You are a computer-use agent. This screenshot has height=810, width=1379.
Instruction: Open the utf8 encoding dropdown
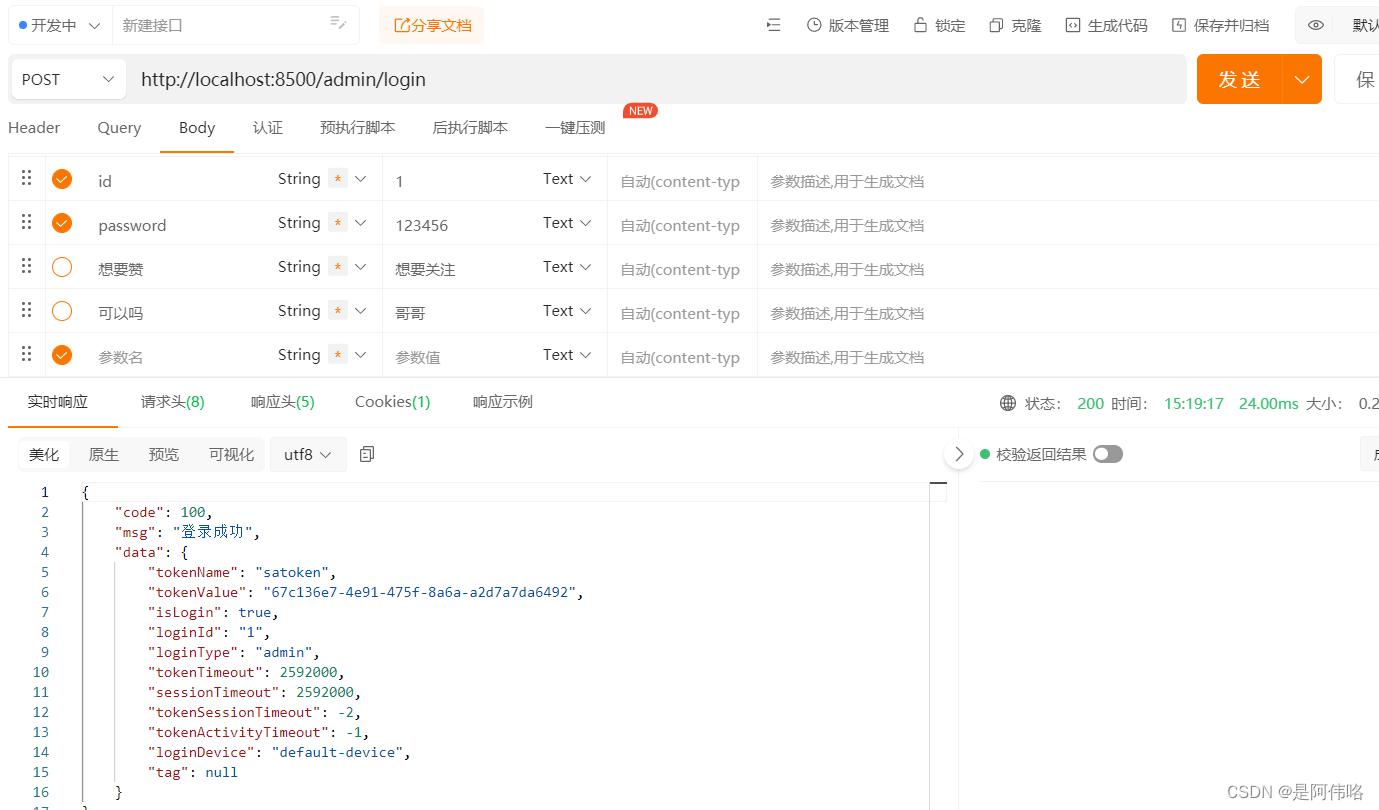tap(307, 453)
